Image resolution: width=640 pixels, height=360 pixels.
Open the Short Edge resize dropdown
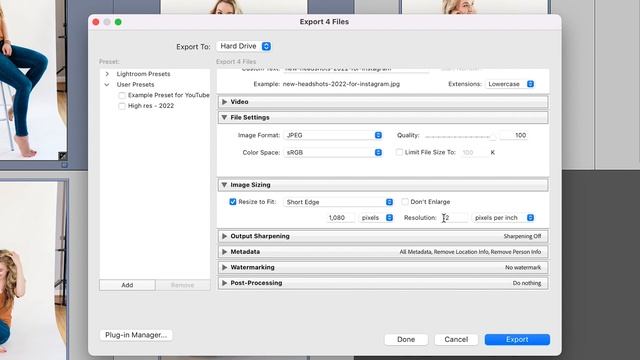(x=338, y=202)
